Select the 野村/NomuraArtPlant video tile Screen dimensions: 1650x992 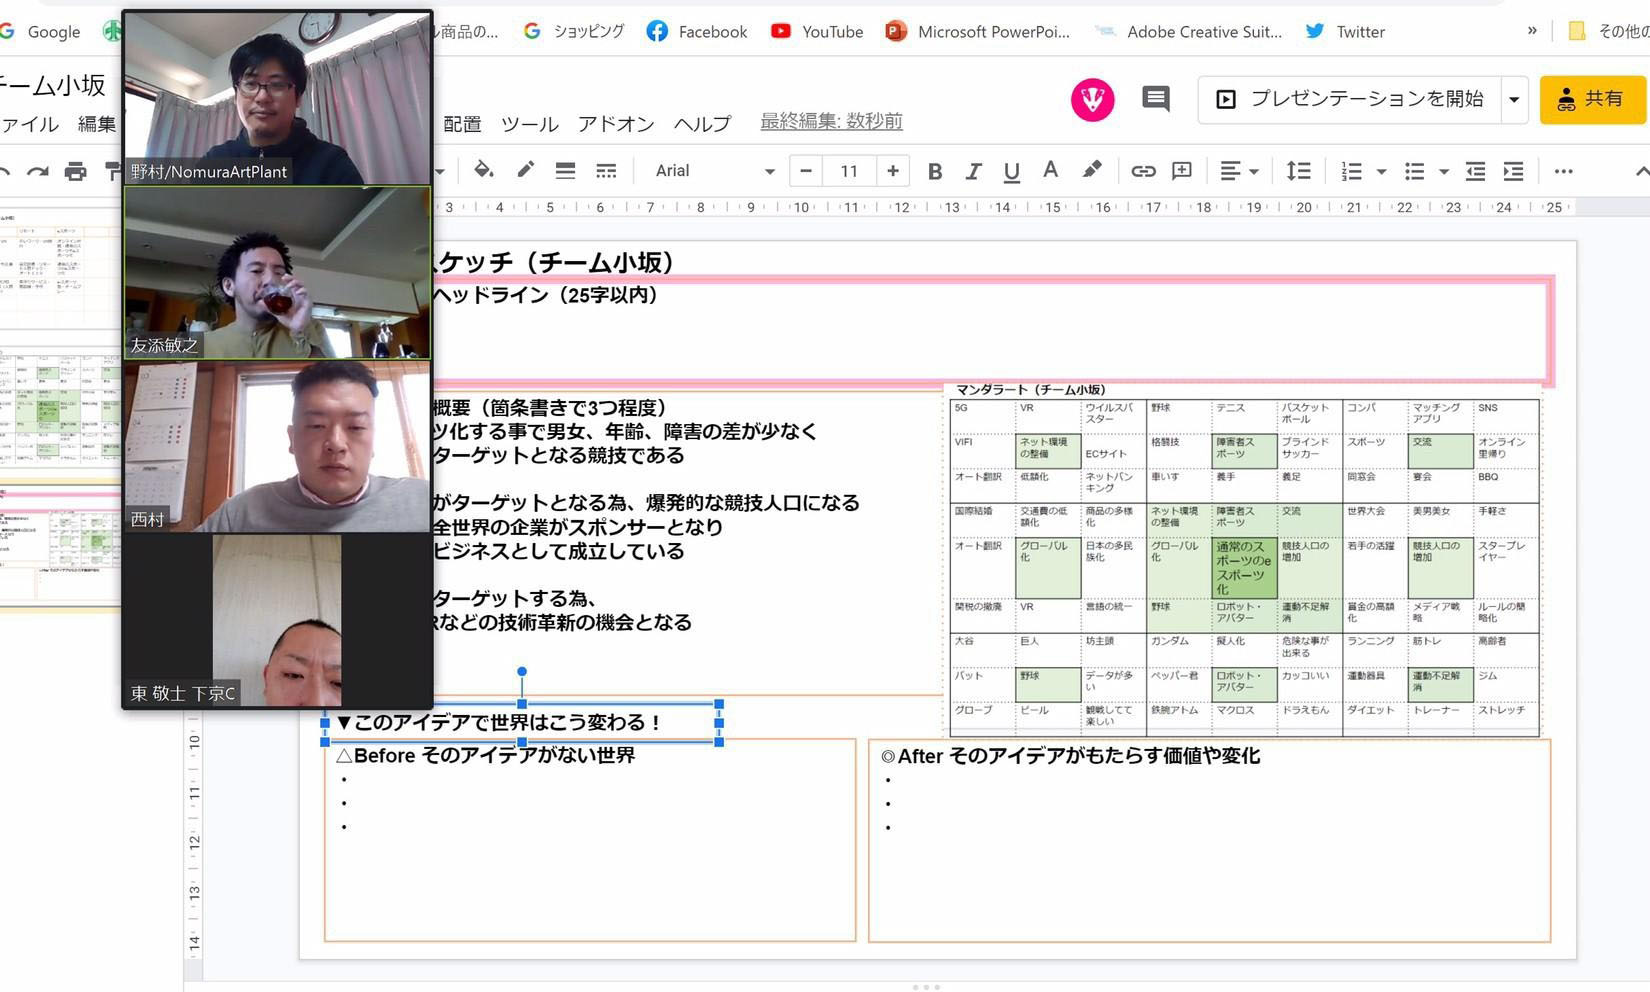277,98
